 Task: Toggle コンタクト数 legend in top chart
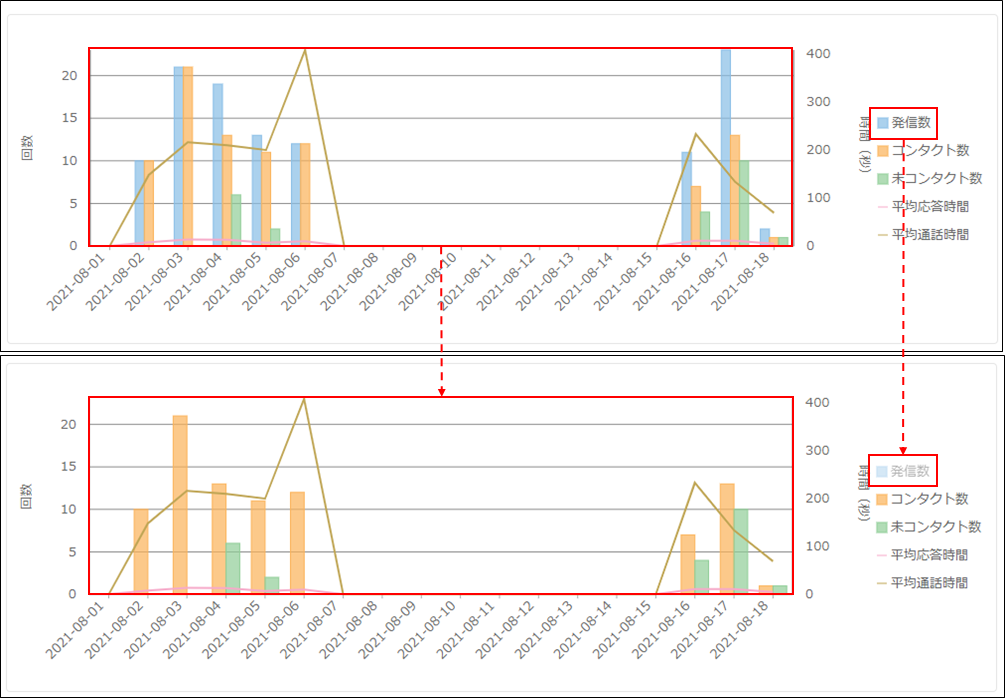929,151
